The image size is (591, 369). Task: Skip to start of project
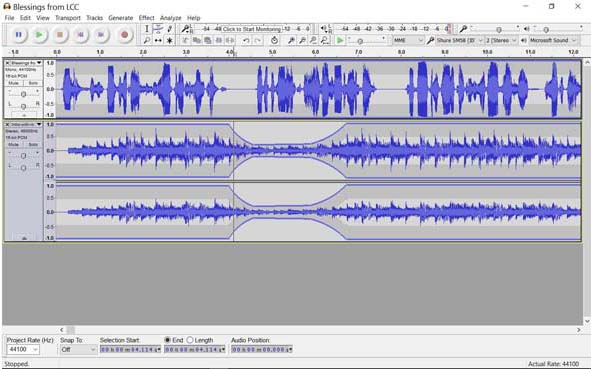coord(80,35)
